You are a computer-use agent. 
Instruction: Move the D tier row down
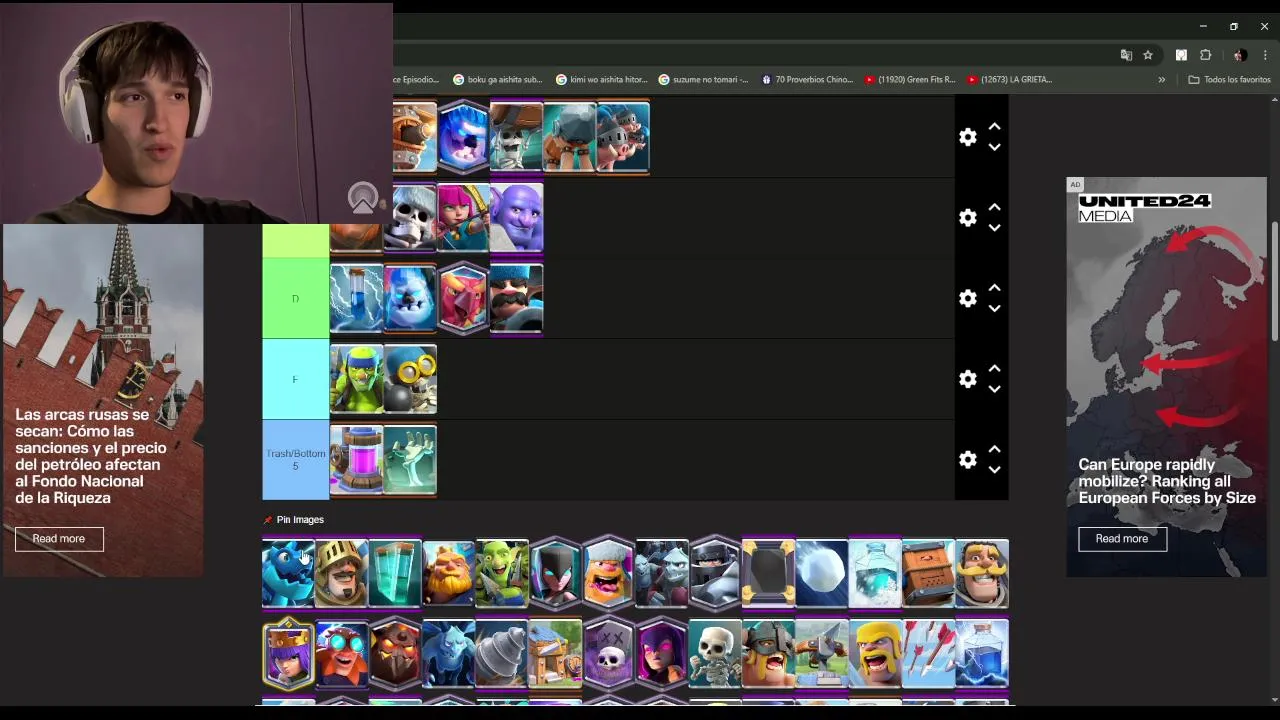tap(994, 308)
